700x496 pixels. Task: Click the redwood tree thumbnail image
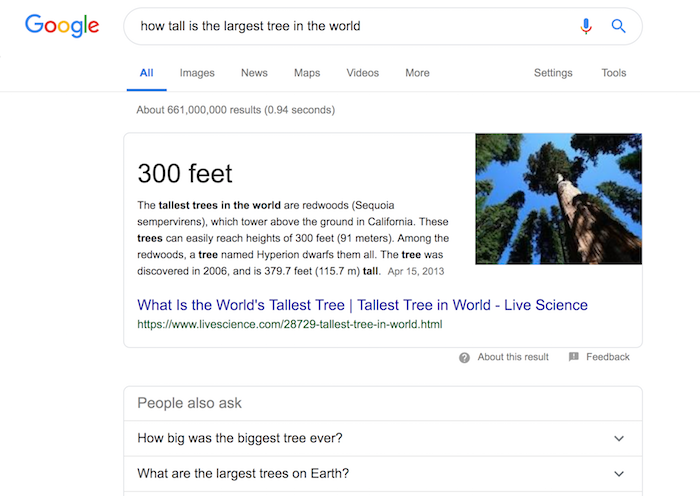[558, 199]
